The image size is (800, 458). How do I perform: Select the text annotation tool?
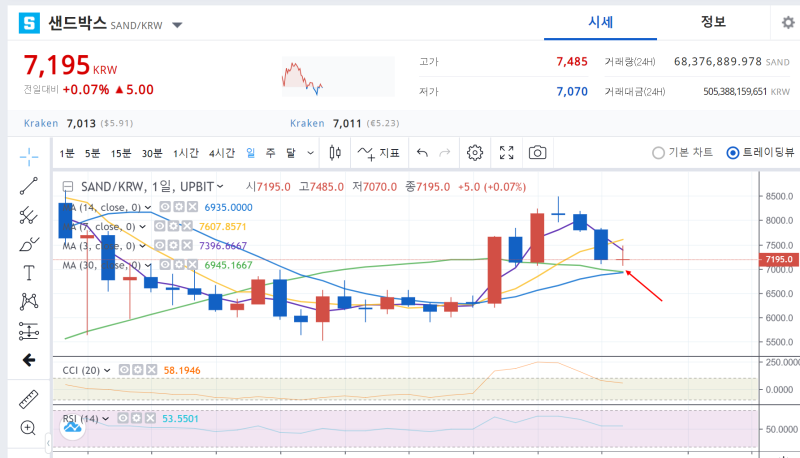(x=29, y=273)
